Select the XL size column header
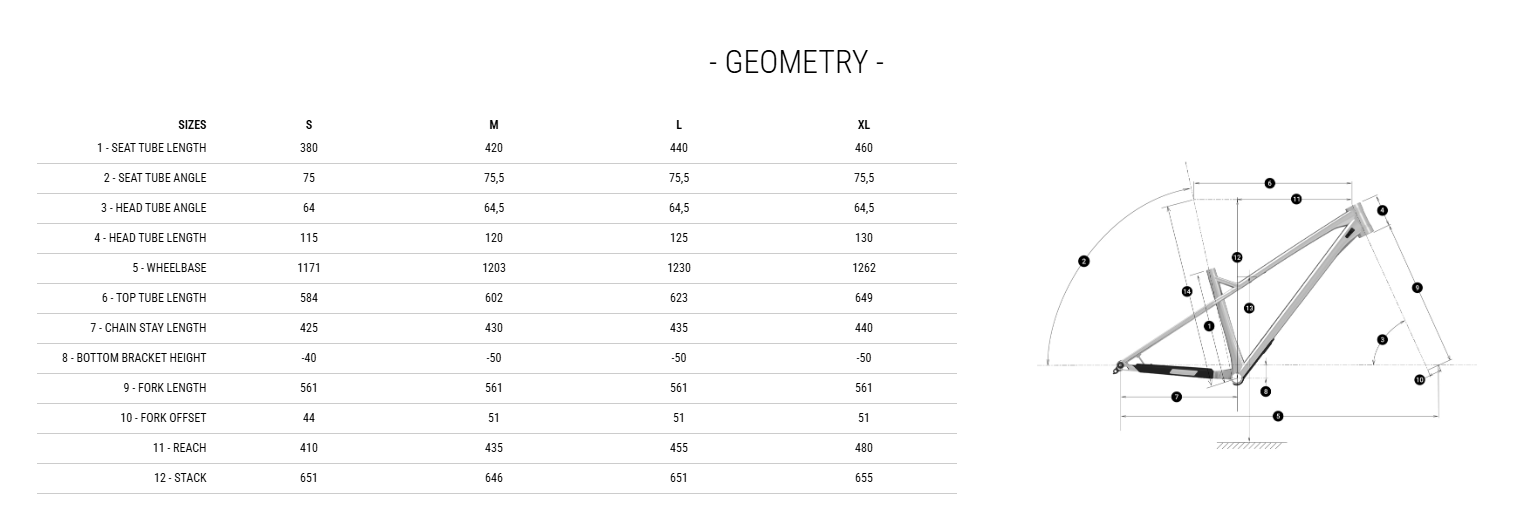Image resolution: width=1531 pixels, height=522 pixels. (864, 125)
